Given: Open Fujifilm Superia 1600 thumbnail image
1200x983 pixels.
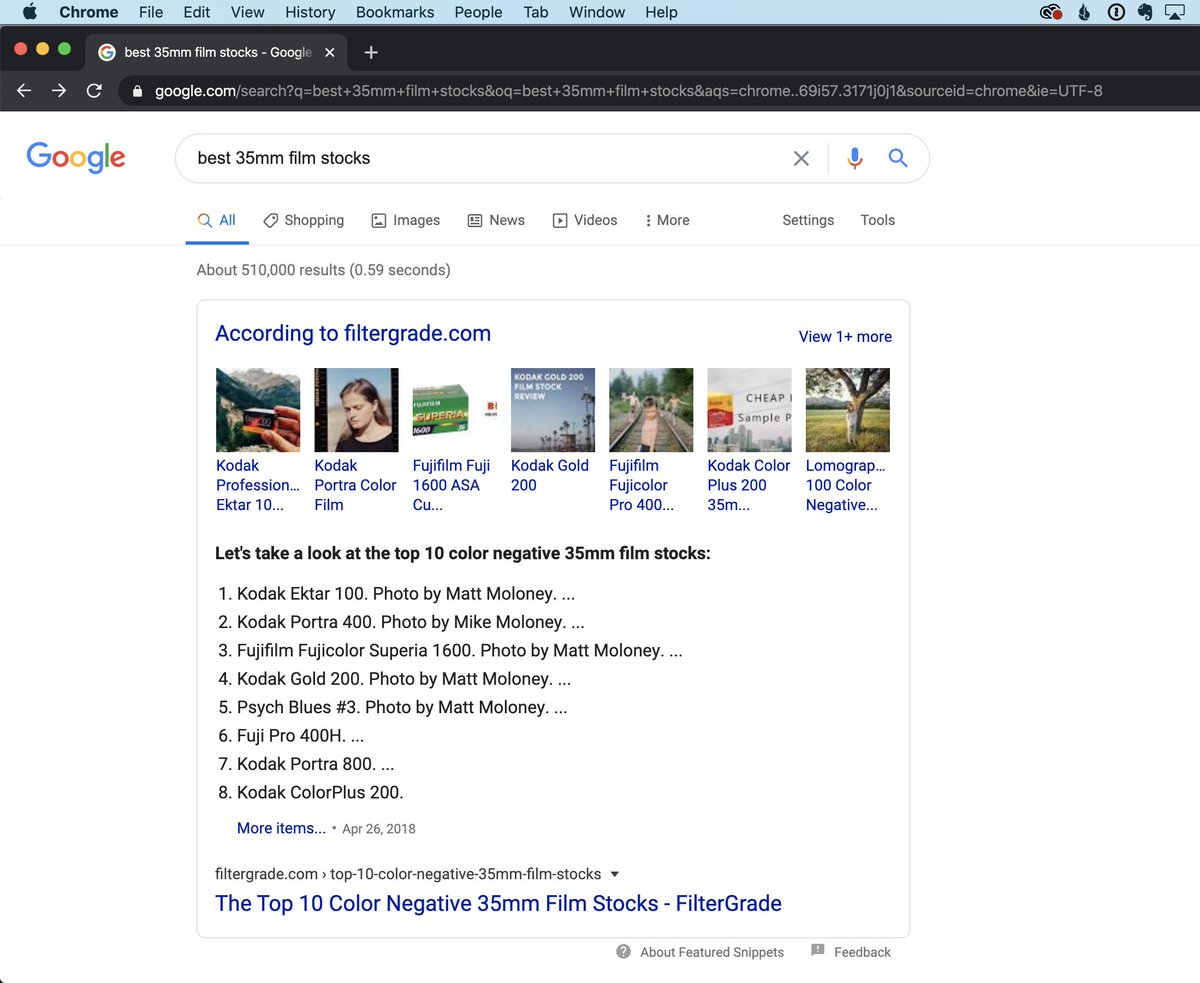Looking at the screenshot, I should 454,410.
